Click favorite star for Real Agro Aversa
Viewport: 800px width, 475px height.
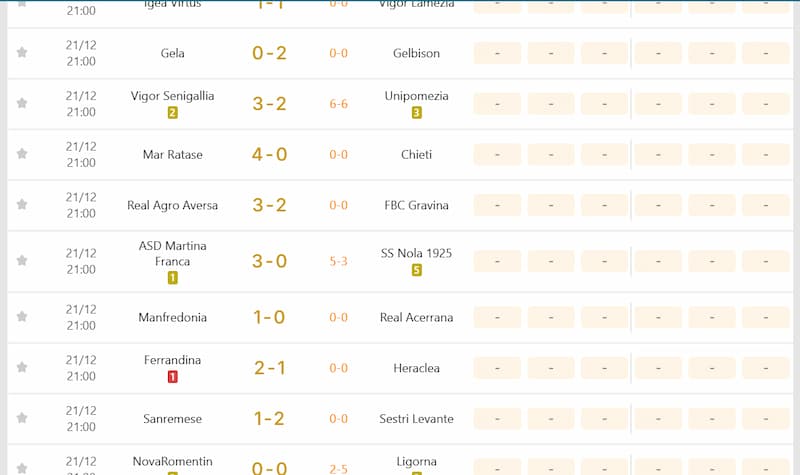(x=22, y=205)
